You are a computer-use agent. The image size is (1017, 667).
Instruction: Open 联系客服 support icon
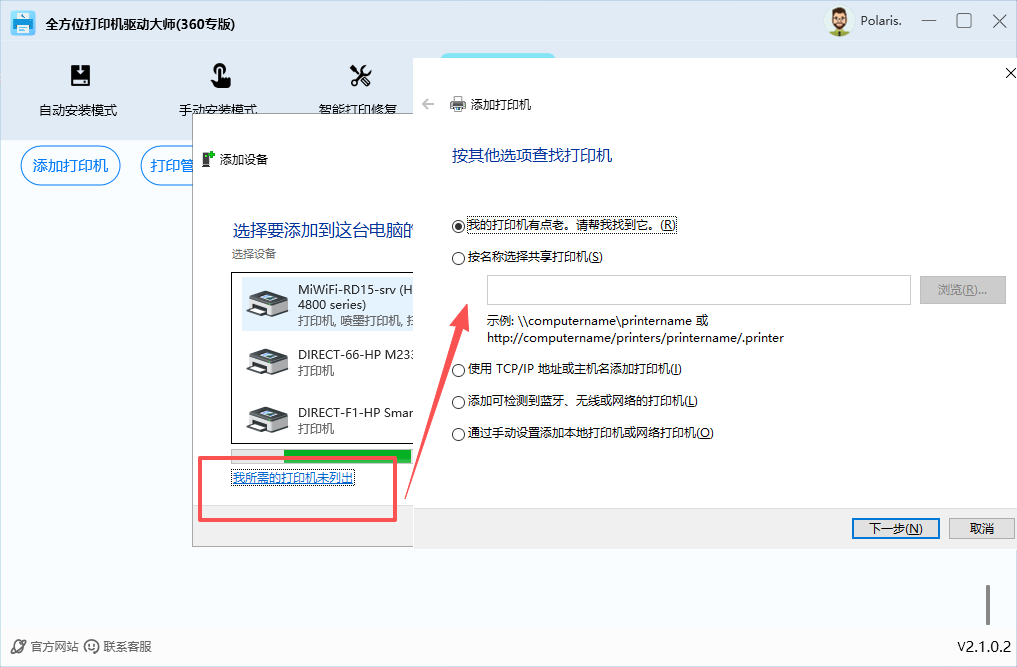coord(92,647)
